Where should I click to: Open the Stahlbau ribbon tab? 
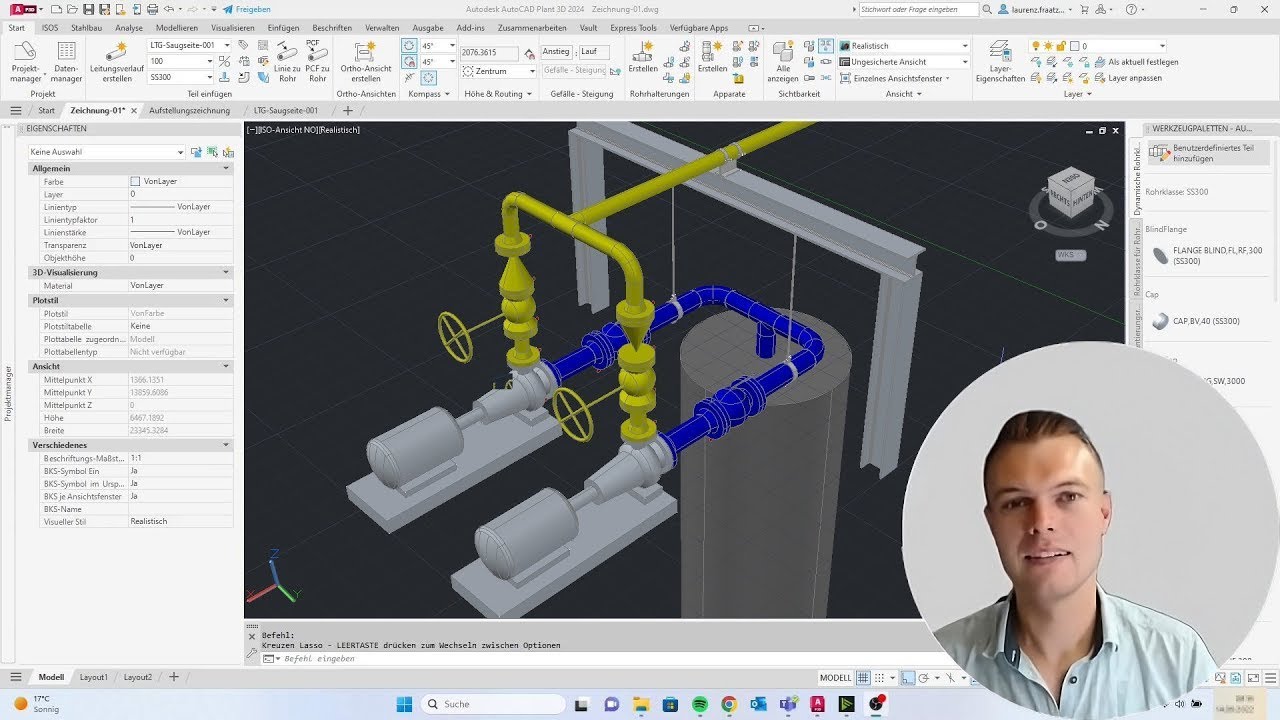87,28
